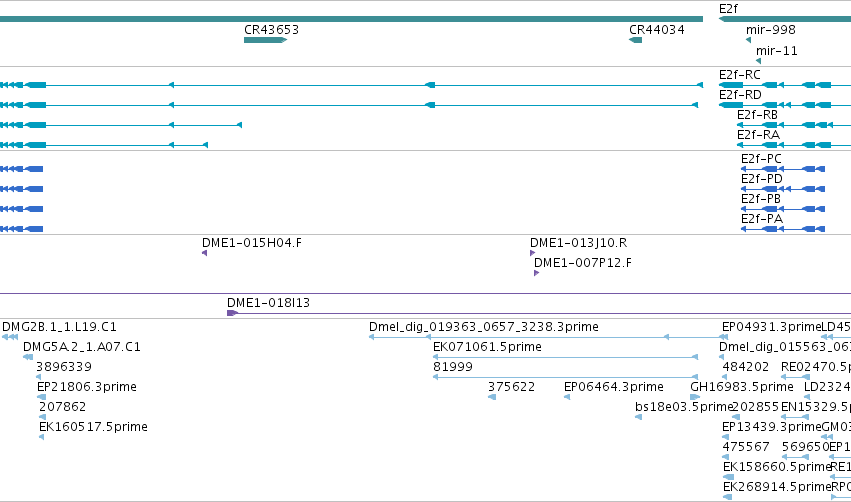The image size is (851, 502).
Task: Open the E2f-RB transcript label
Action: coord(757,115)
